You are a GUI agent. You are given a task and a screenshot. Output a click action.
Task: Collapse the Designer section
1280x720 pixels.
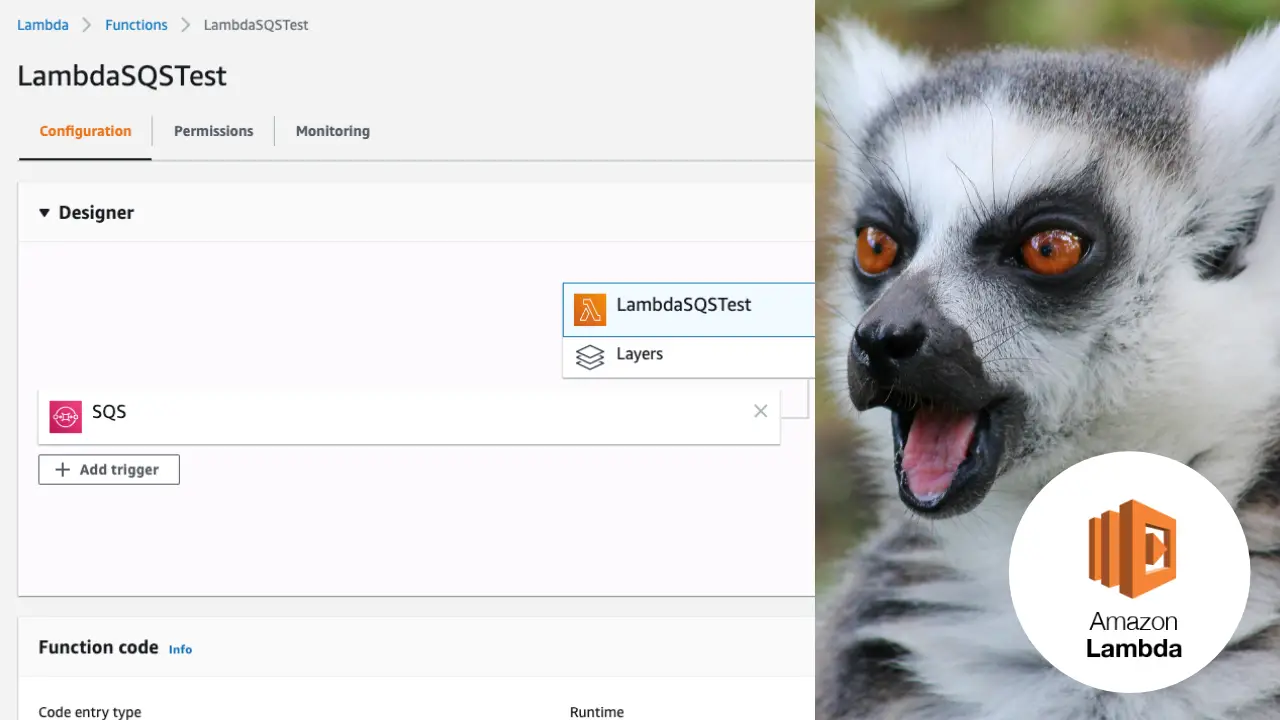[x=44, y=212]
